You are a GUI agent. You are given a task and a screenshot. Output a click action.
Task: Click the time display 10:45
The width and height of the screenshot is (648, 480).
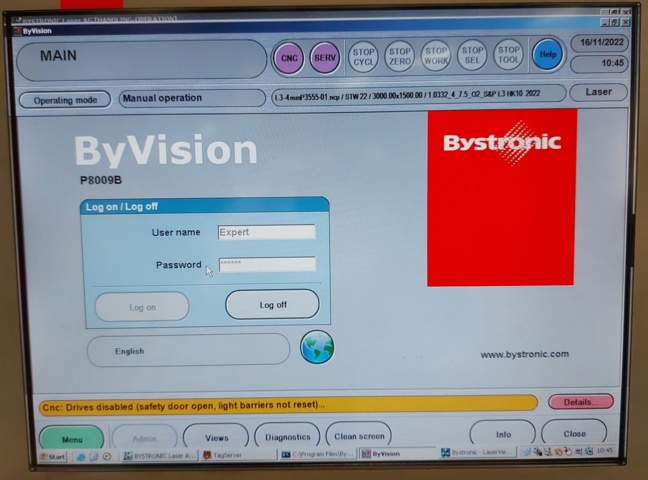click(x=600, y=64)
